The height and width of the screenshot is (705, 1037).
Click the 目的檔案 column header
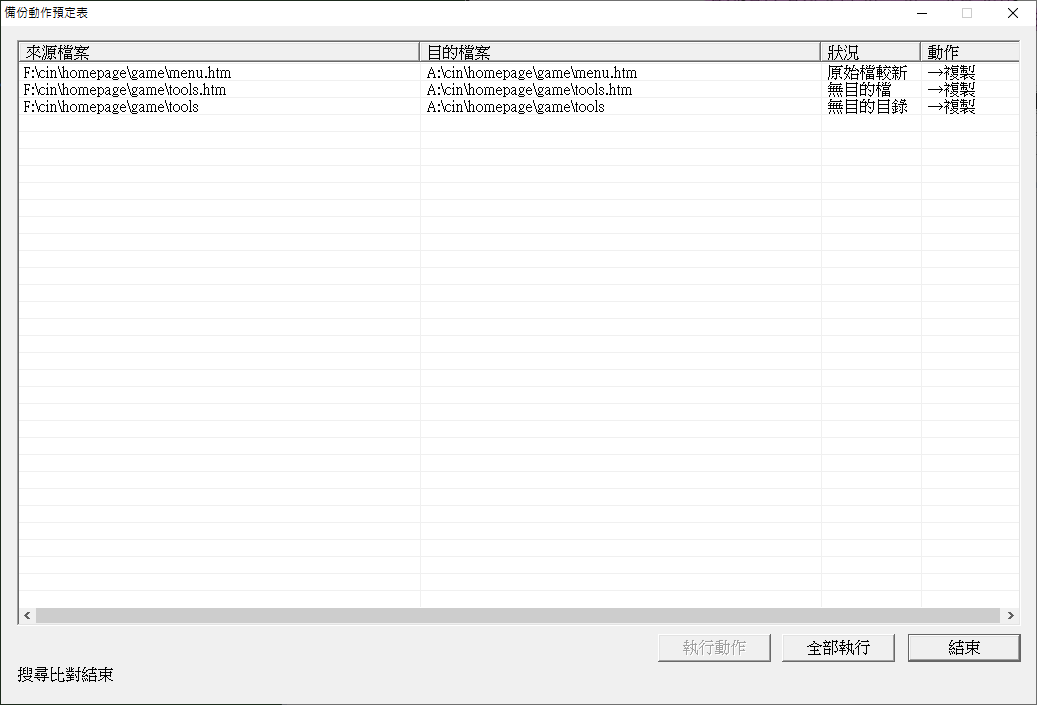(x=619, y=52)
